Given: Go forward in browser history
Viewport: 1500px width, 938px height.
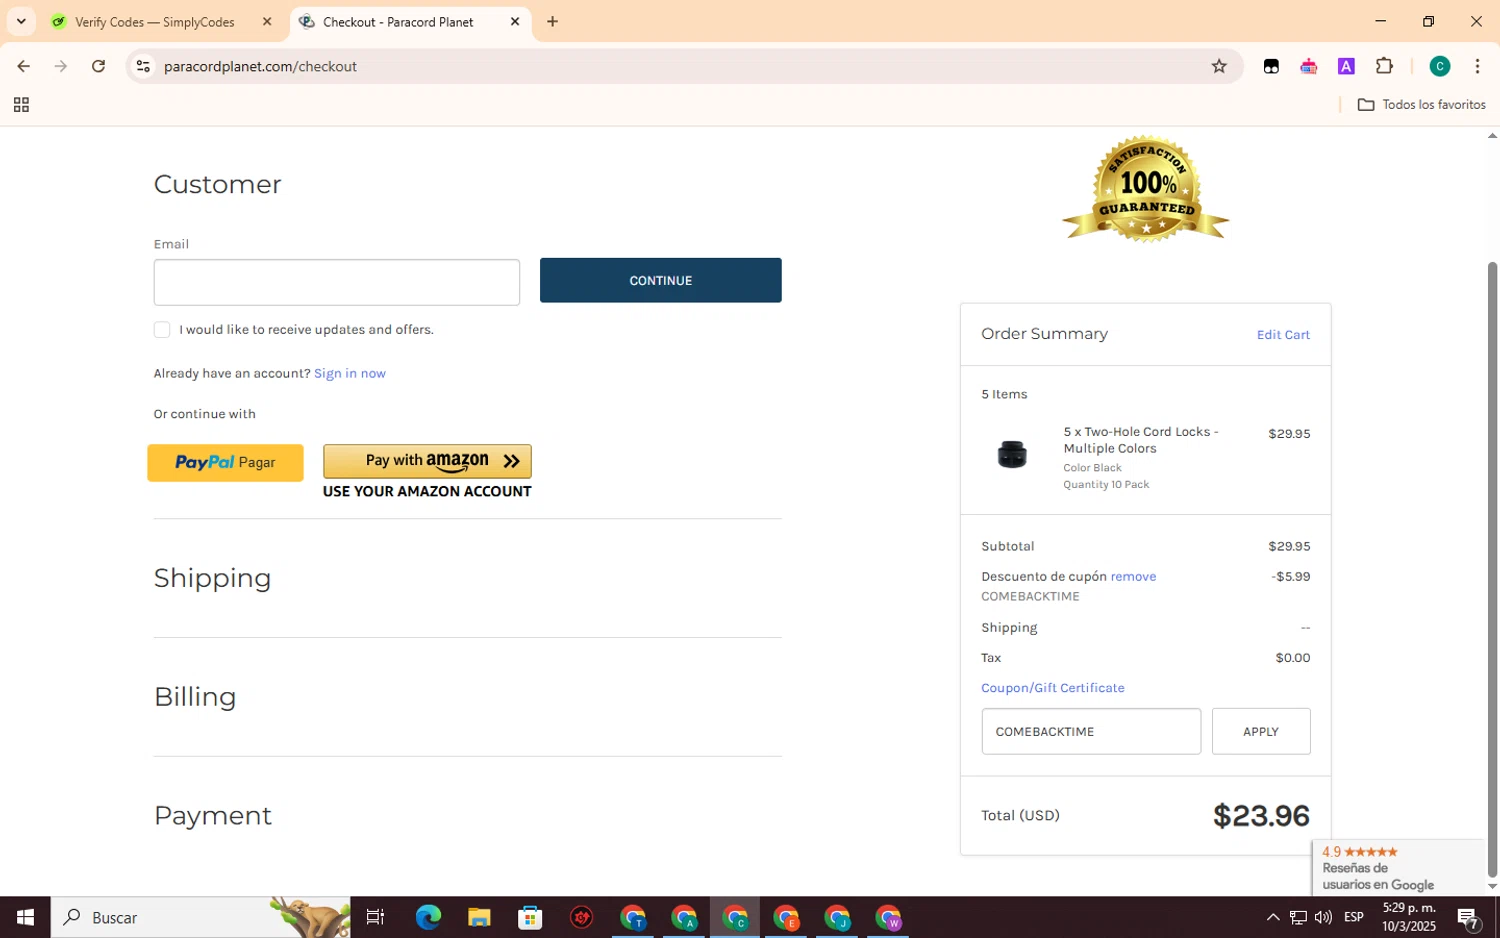Looking at the screenshot, I should coord(61,66).
